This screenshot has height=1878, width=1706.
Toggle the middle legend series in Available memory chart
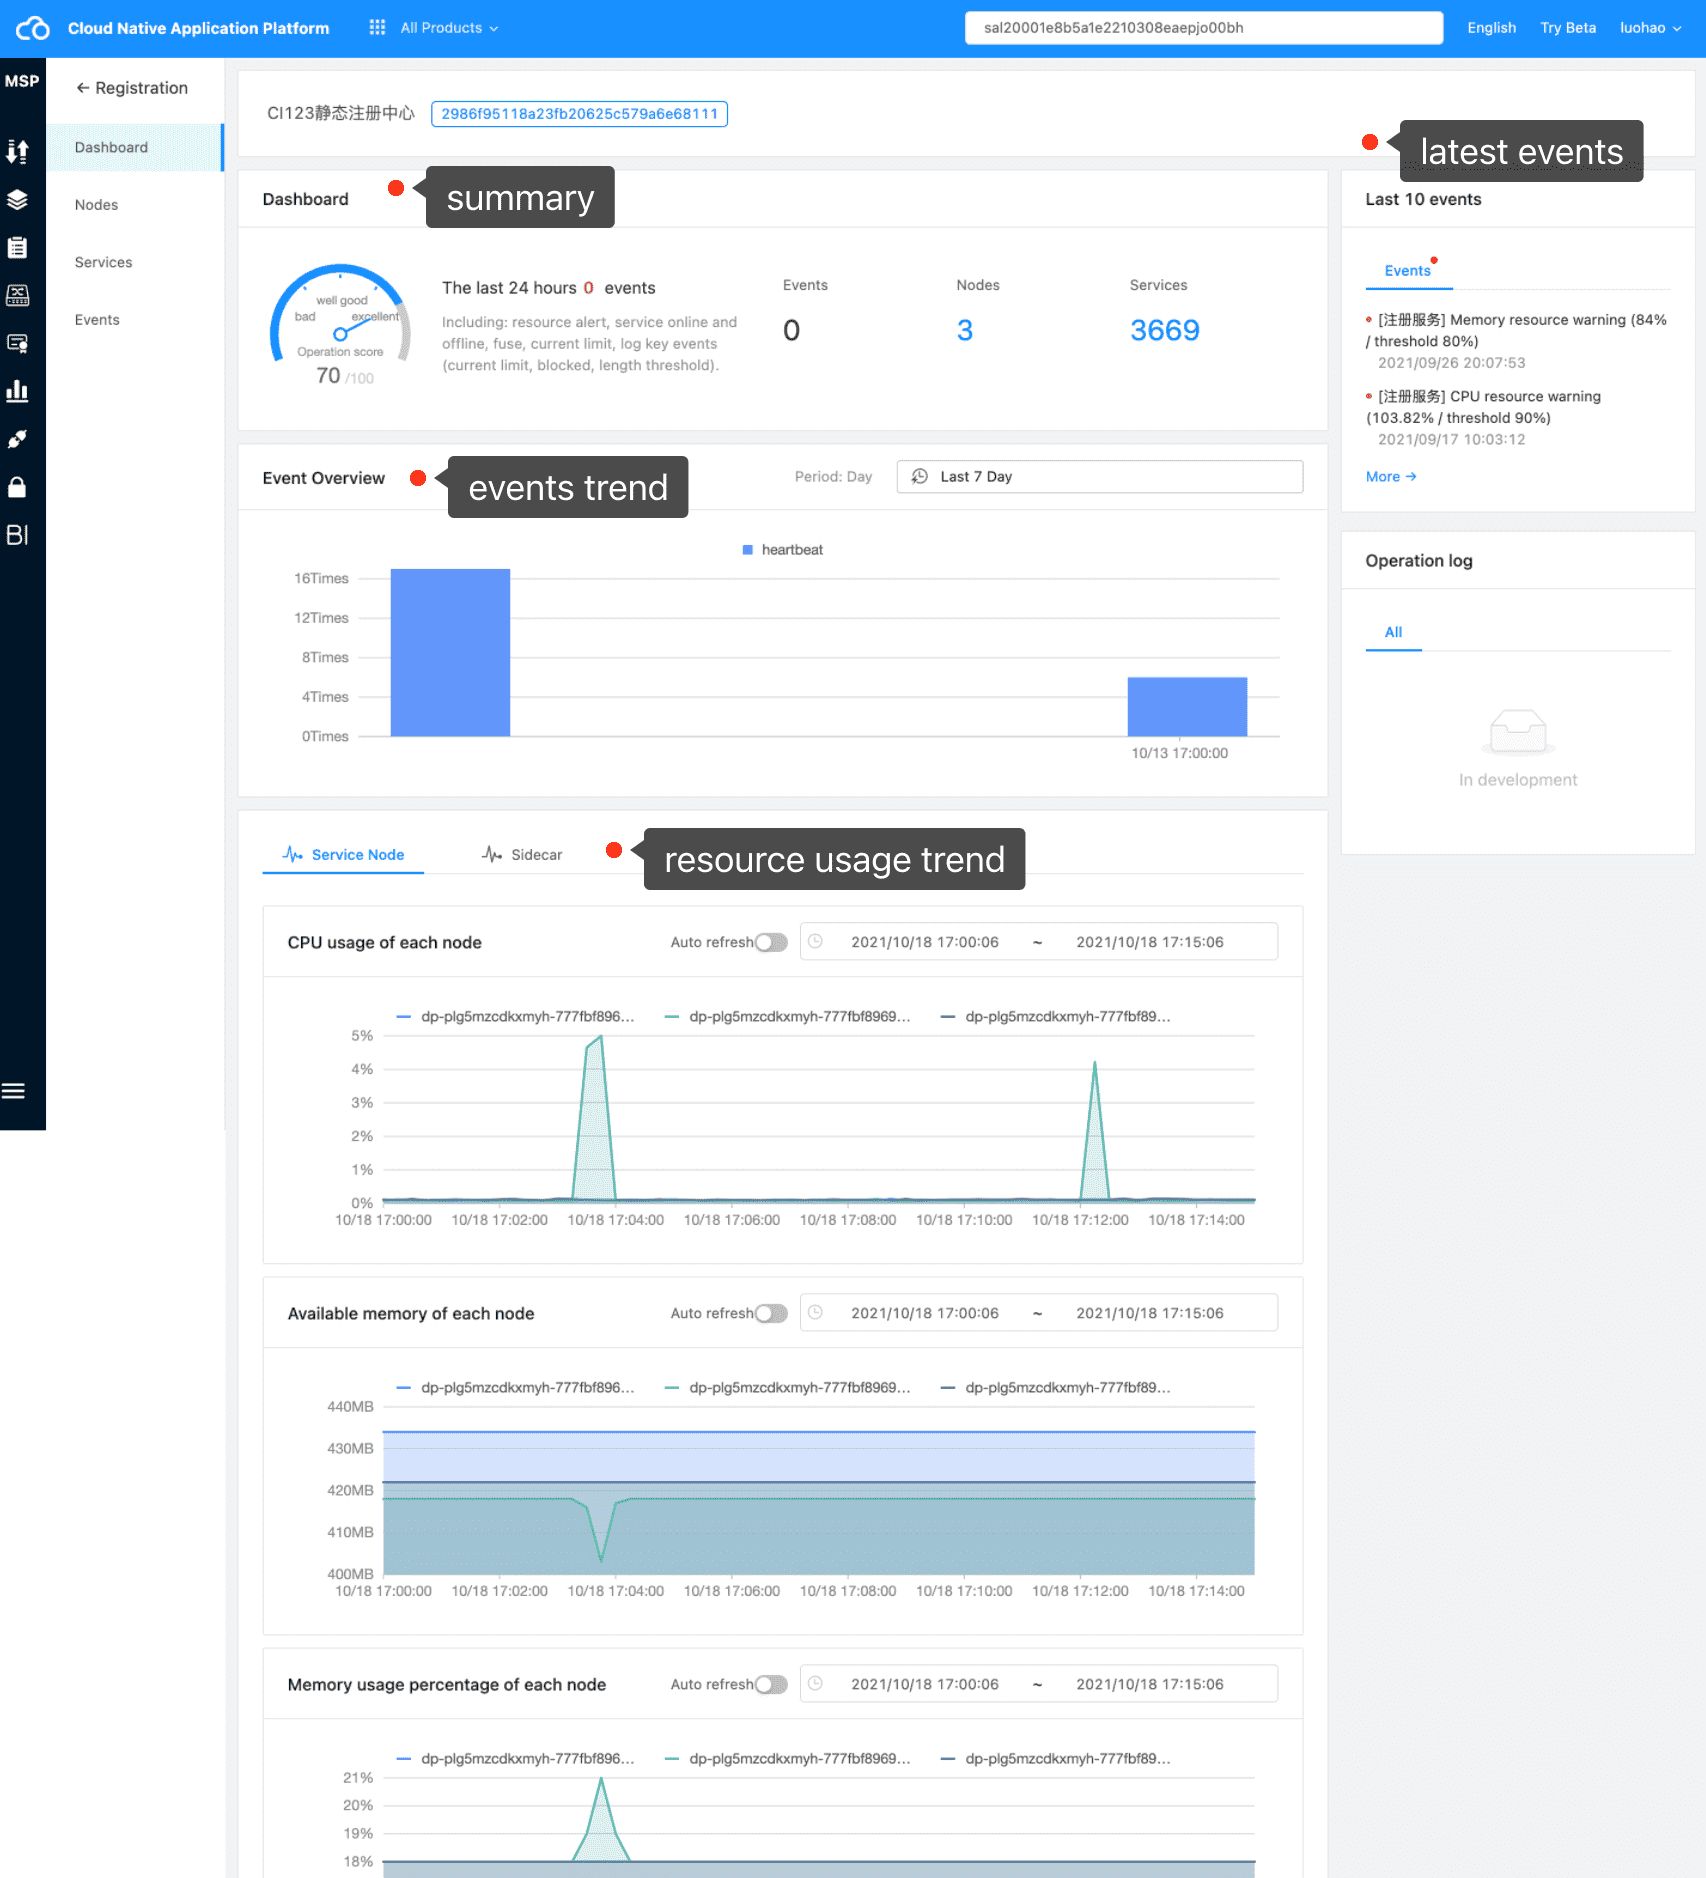point(788,1388)
